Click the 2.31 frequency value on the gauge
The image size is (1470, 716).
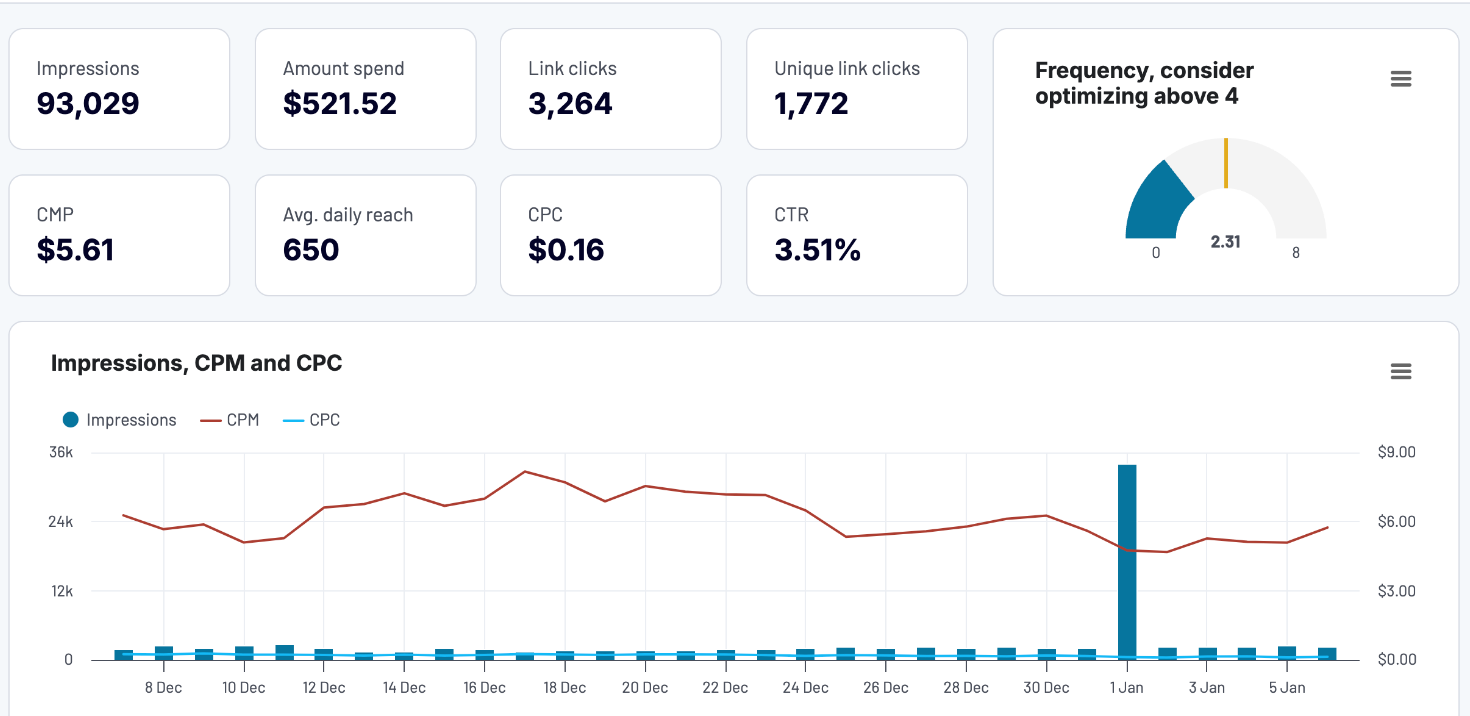1226,241
